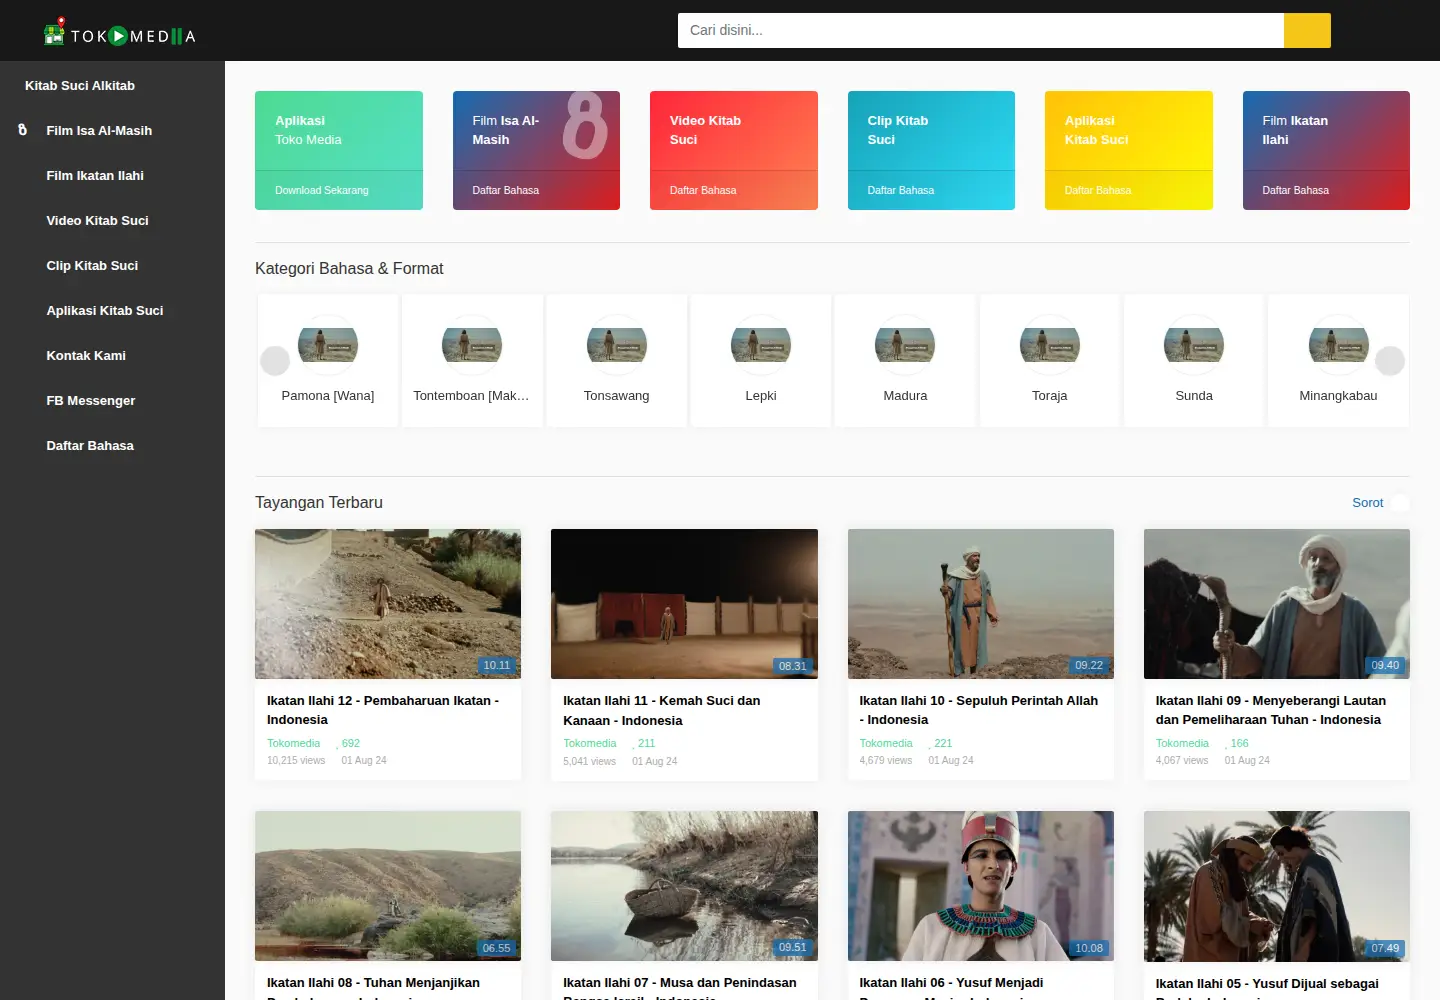Screen dimensions: 1440x1000
Task: Click the yellow search button
Action: point(1307,30)
